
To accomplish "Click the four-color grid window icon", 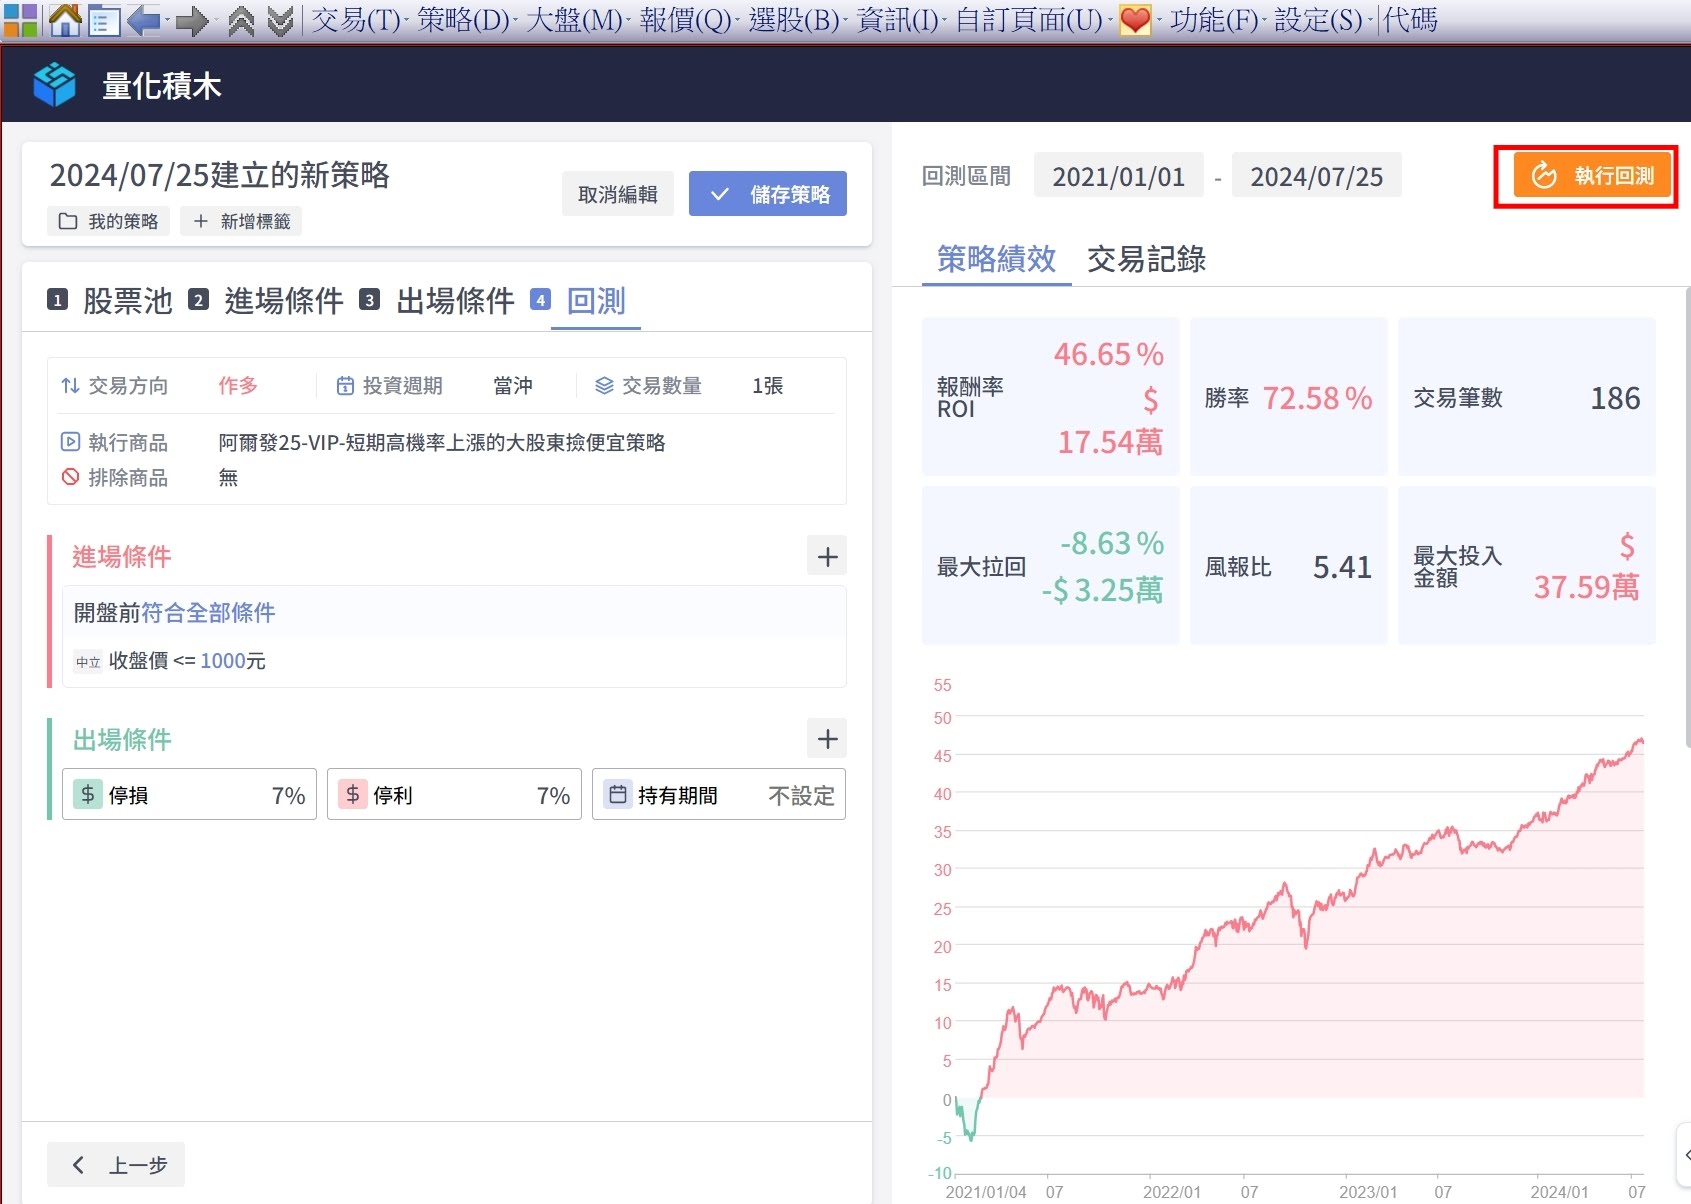I will [20, 20].
